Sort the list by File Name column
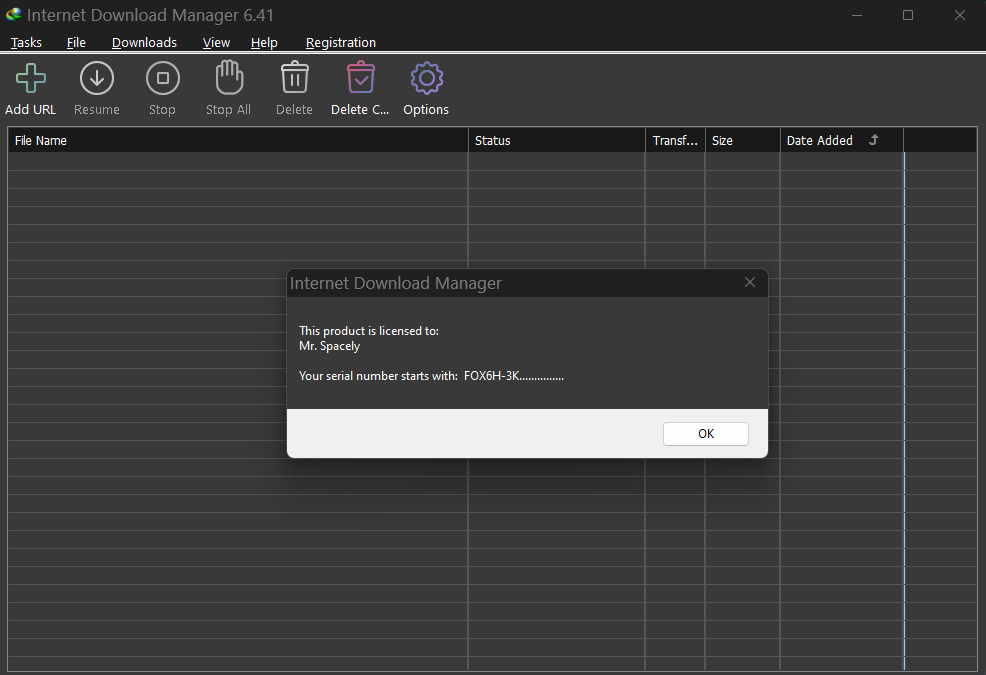Viewport: 986px width, 675px height. pyautogui.click(x=238, y=140)
